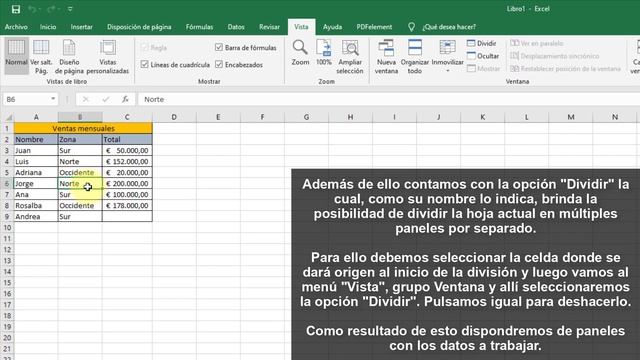640x360 pixels.
Task: Select cell containing Rosalba
Action: point(36,206)
